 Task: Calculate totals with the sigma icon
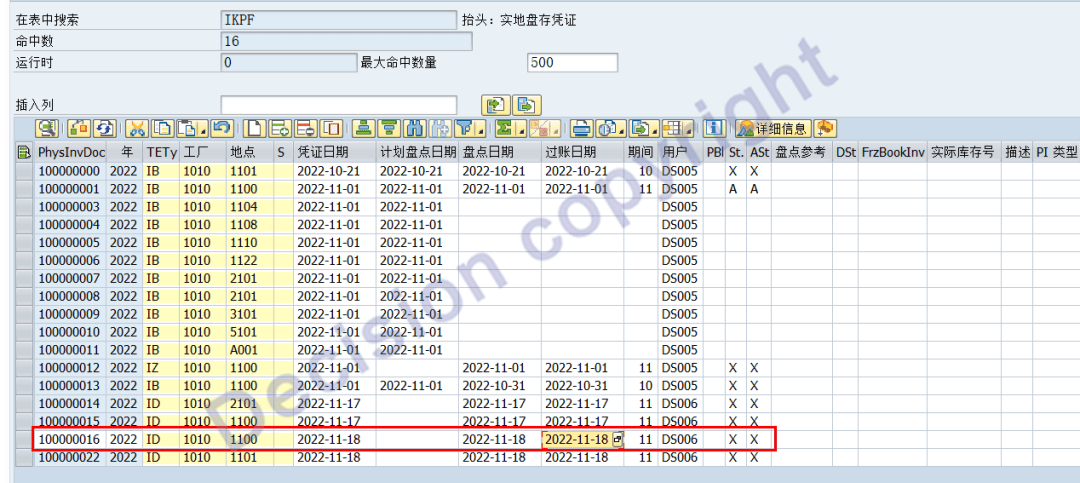click(506, 128)
